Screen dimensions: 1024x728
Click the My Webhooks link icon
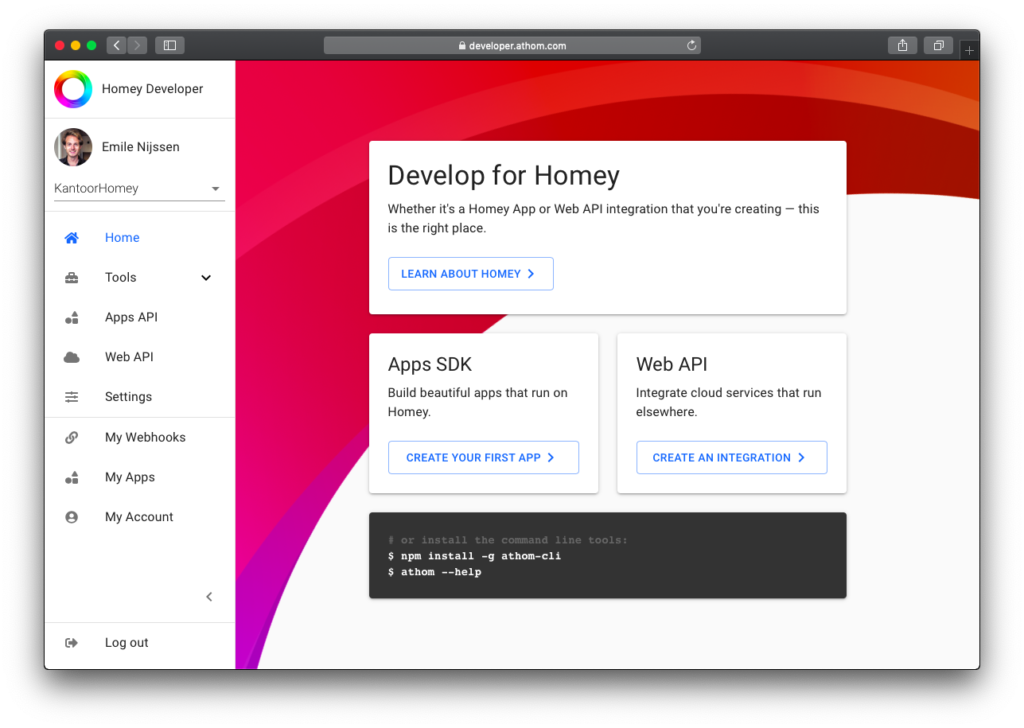coord(72,437)
